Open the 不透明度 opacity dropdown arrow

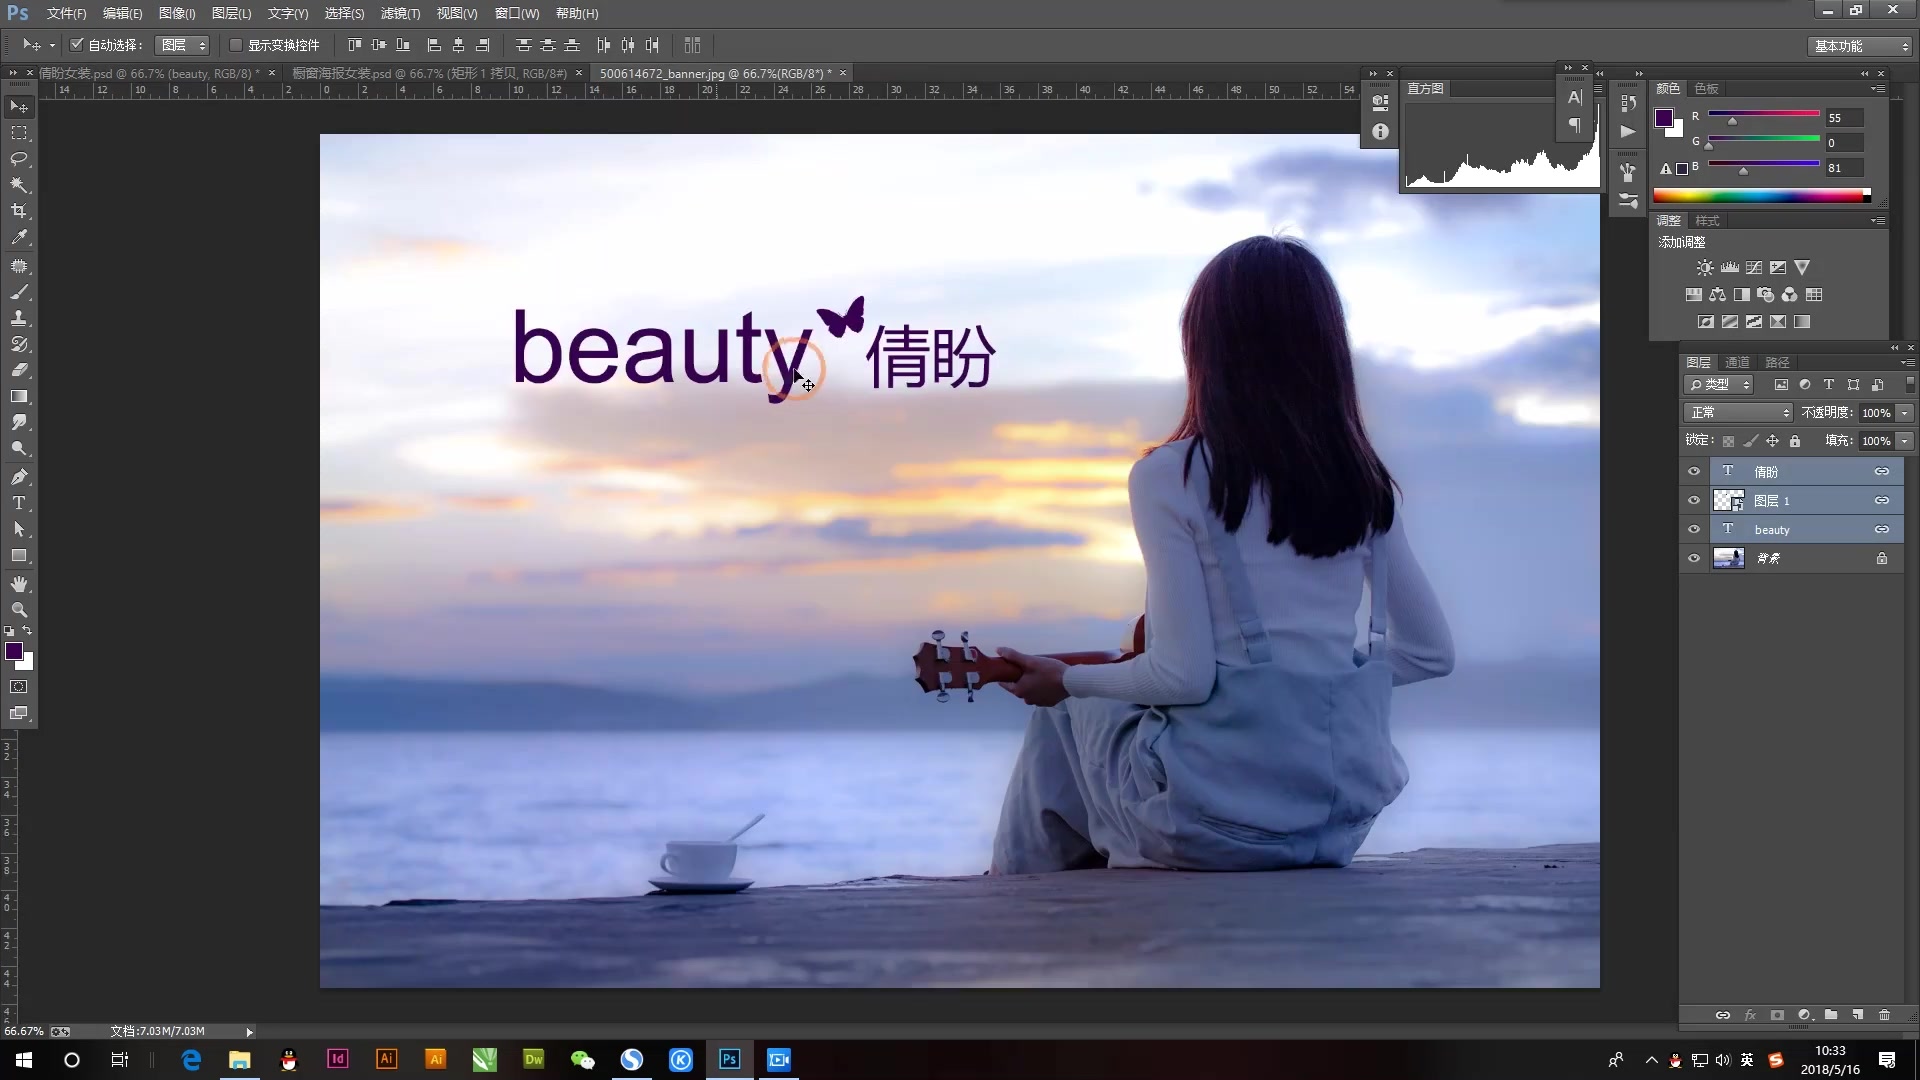(x=1903, y=412)
